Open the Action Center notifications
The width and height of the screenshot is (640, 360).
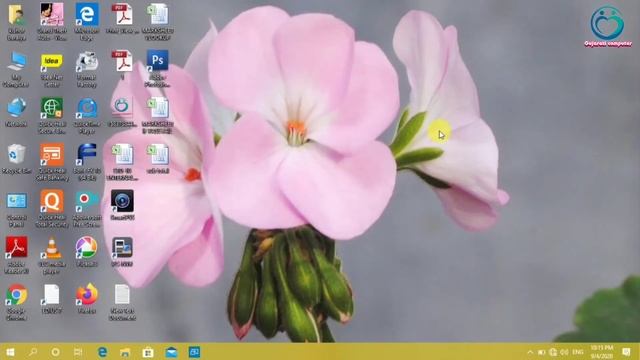[627, 352]
